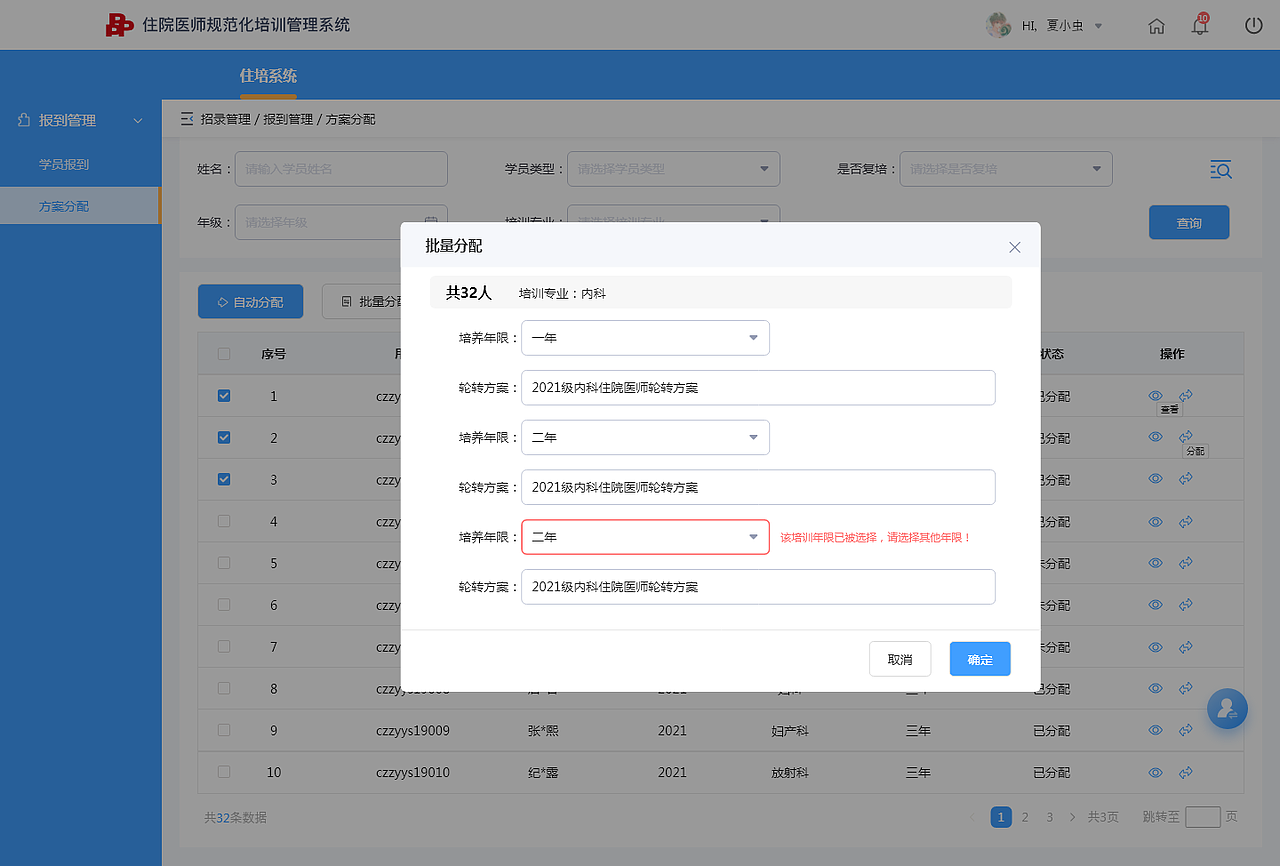Open the red-bordered 培养年限 dropdown with error
This screenshot has width=1280, height=866.
645,537
